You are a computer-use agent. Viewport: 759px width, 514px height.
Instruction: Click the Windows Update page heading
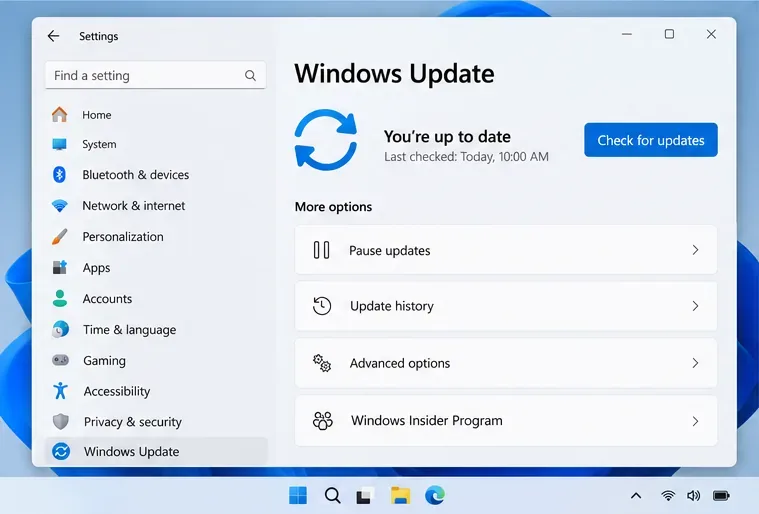[x=394, y=74]
